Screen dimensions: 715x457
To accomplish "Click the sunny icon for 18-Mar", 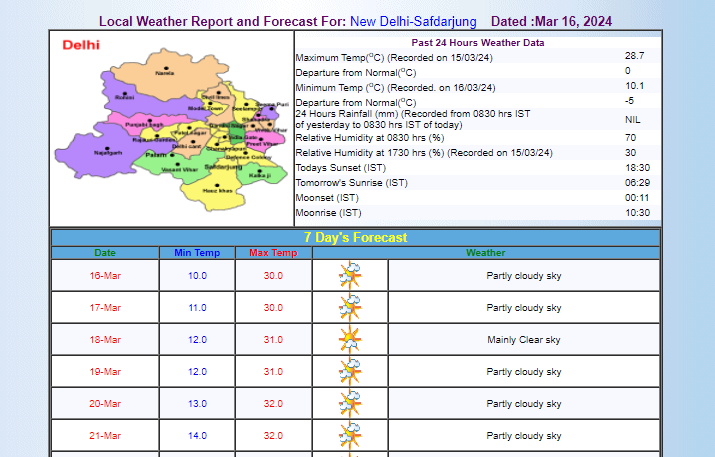I will (x=350, y=339).
